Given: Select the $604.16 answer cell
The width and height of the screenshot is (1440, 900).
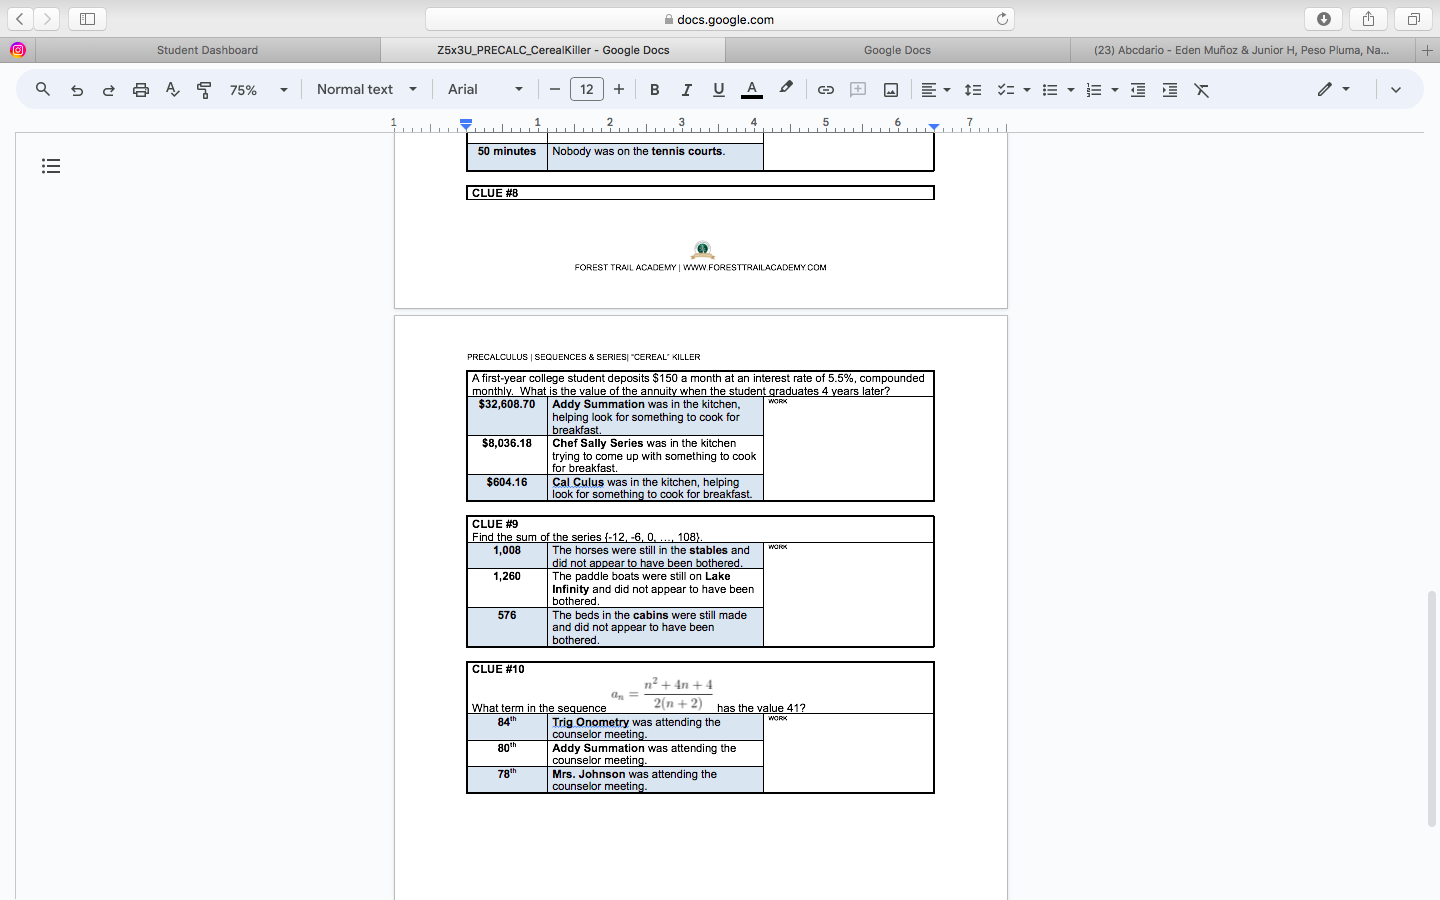Looking at the screenshot, I should tap(507, 487).
